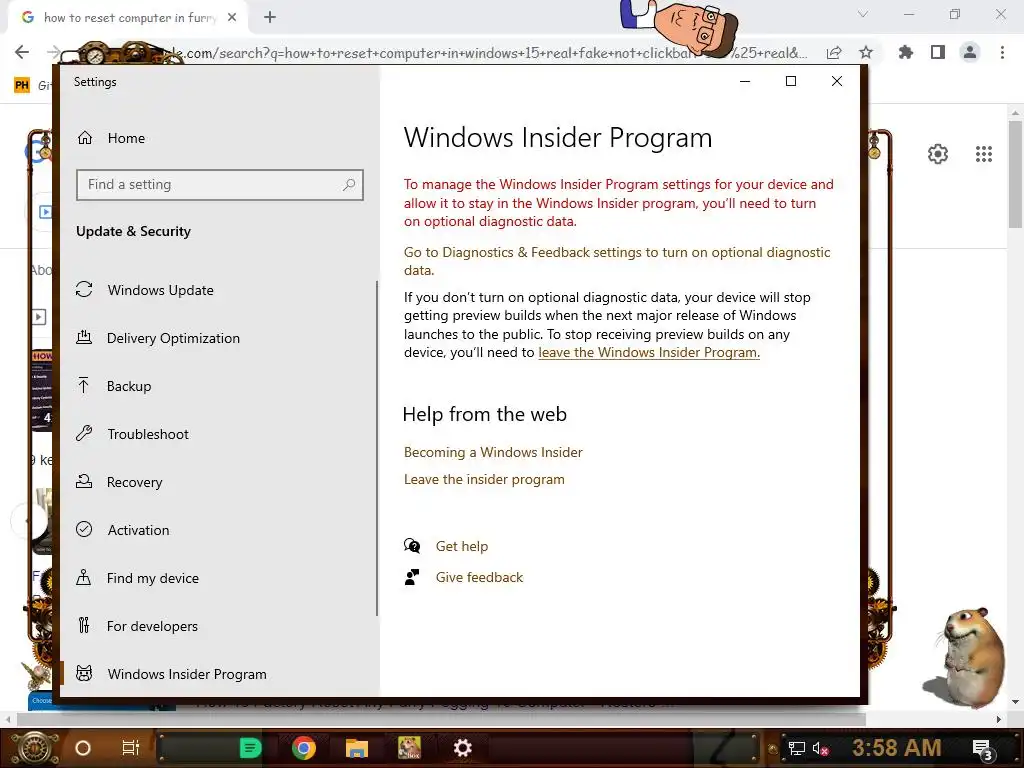Click the Give feedback person icon
This screenshot has height=768, width=1024.
point(412,577)
